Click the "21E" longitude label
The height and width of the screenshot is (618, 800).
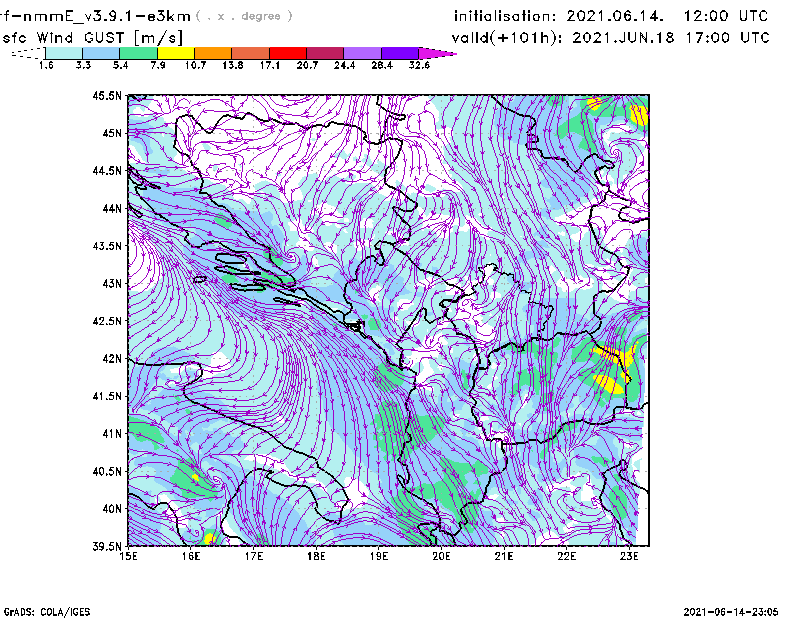[x=504, y=556]
